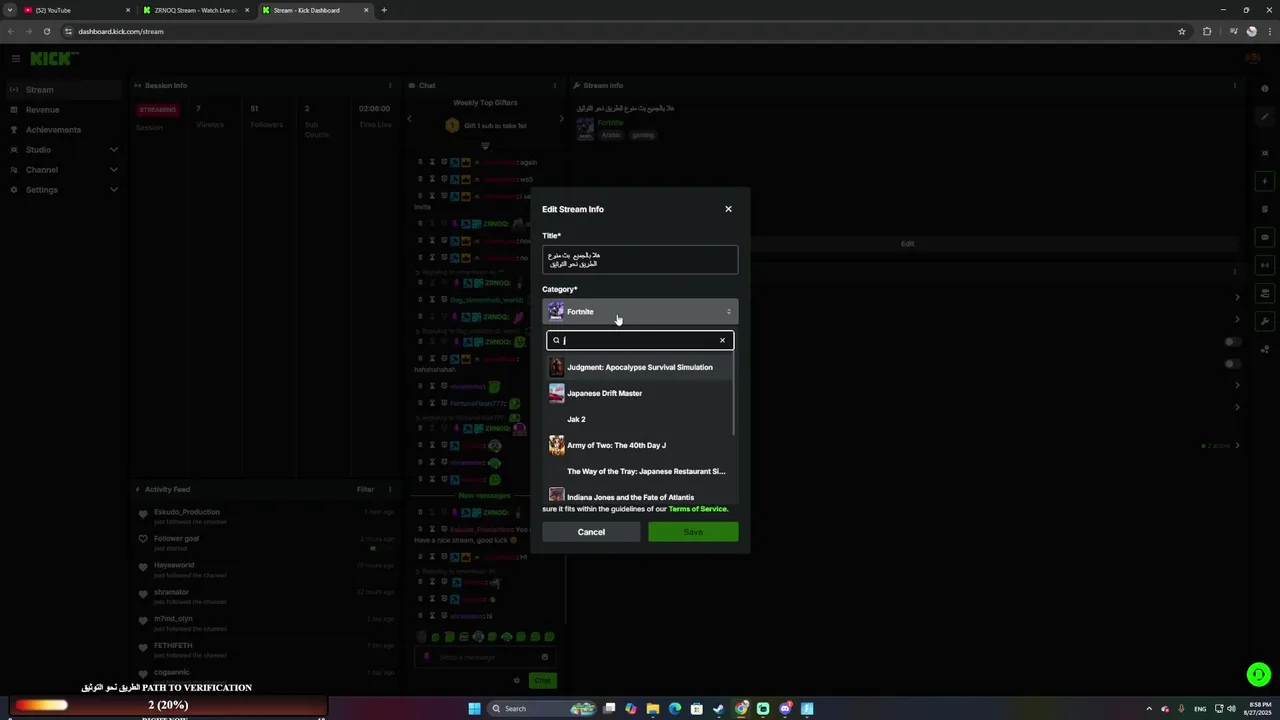Switch to the YouTube browser tab
The image size is (1280, 720).
[77, 10]
